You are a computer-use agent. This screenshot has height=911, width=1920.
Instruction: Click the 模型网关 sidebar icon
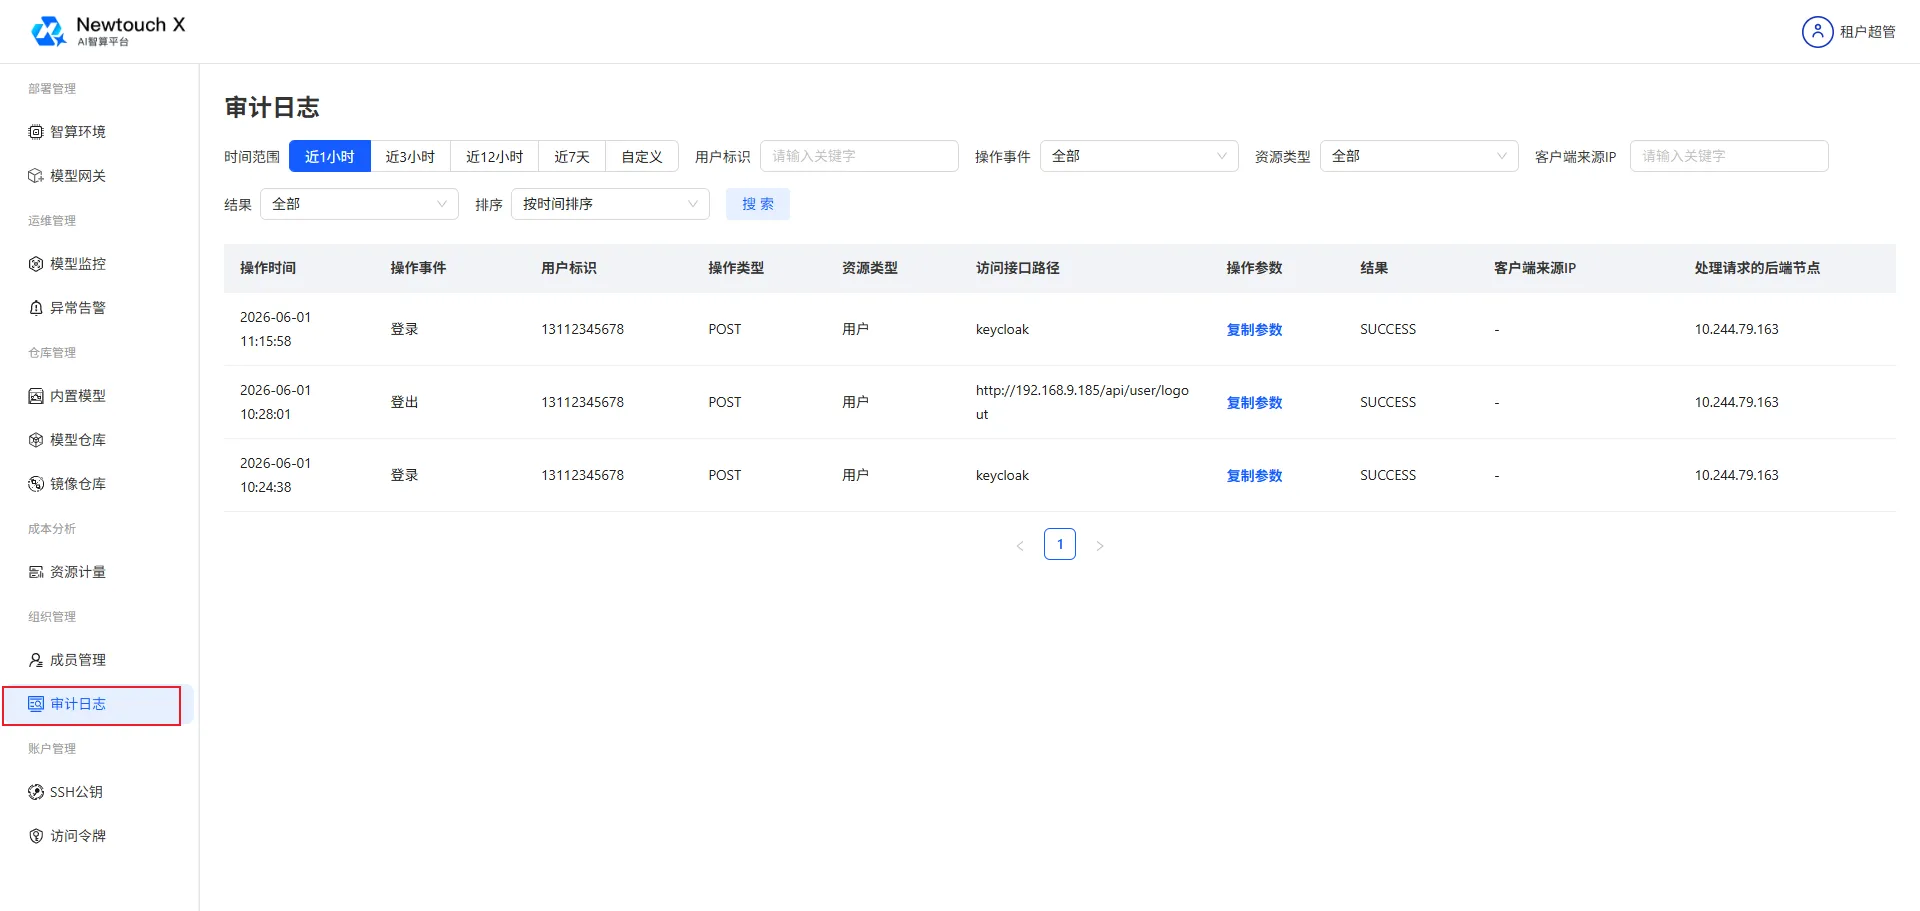[x=36, y=176]
